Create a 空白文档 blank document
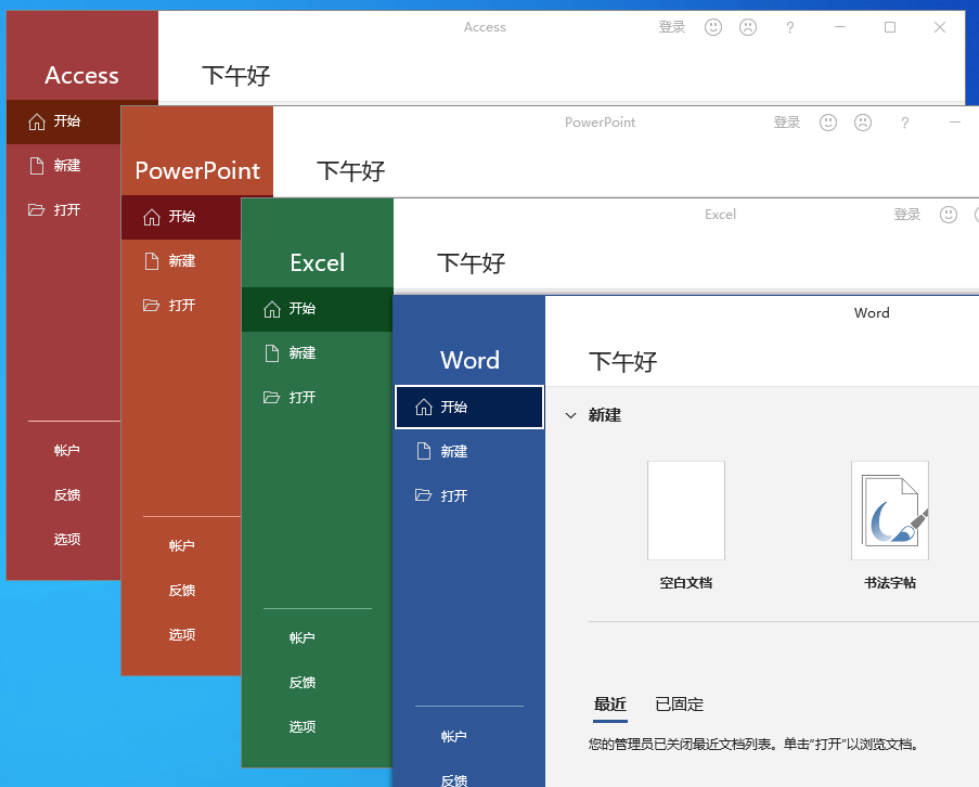 click(x=686, y=526)
